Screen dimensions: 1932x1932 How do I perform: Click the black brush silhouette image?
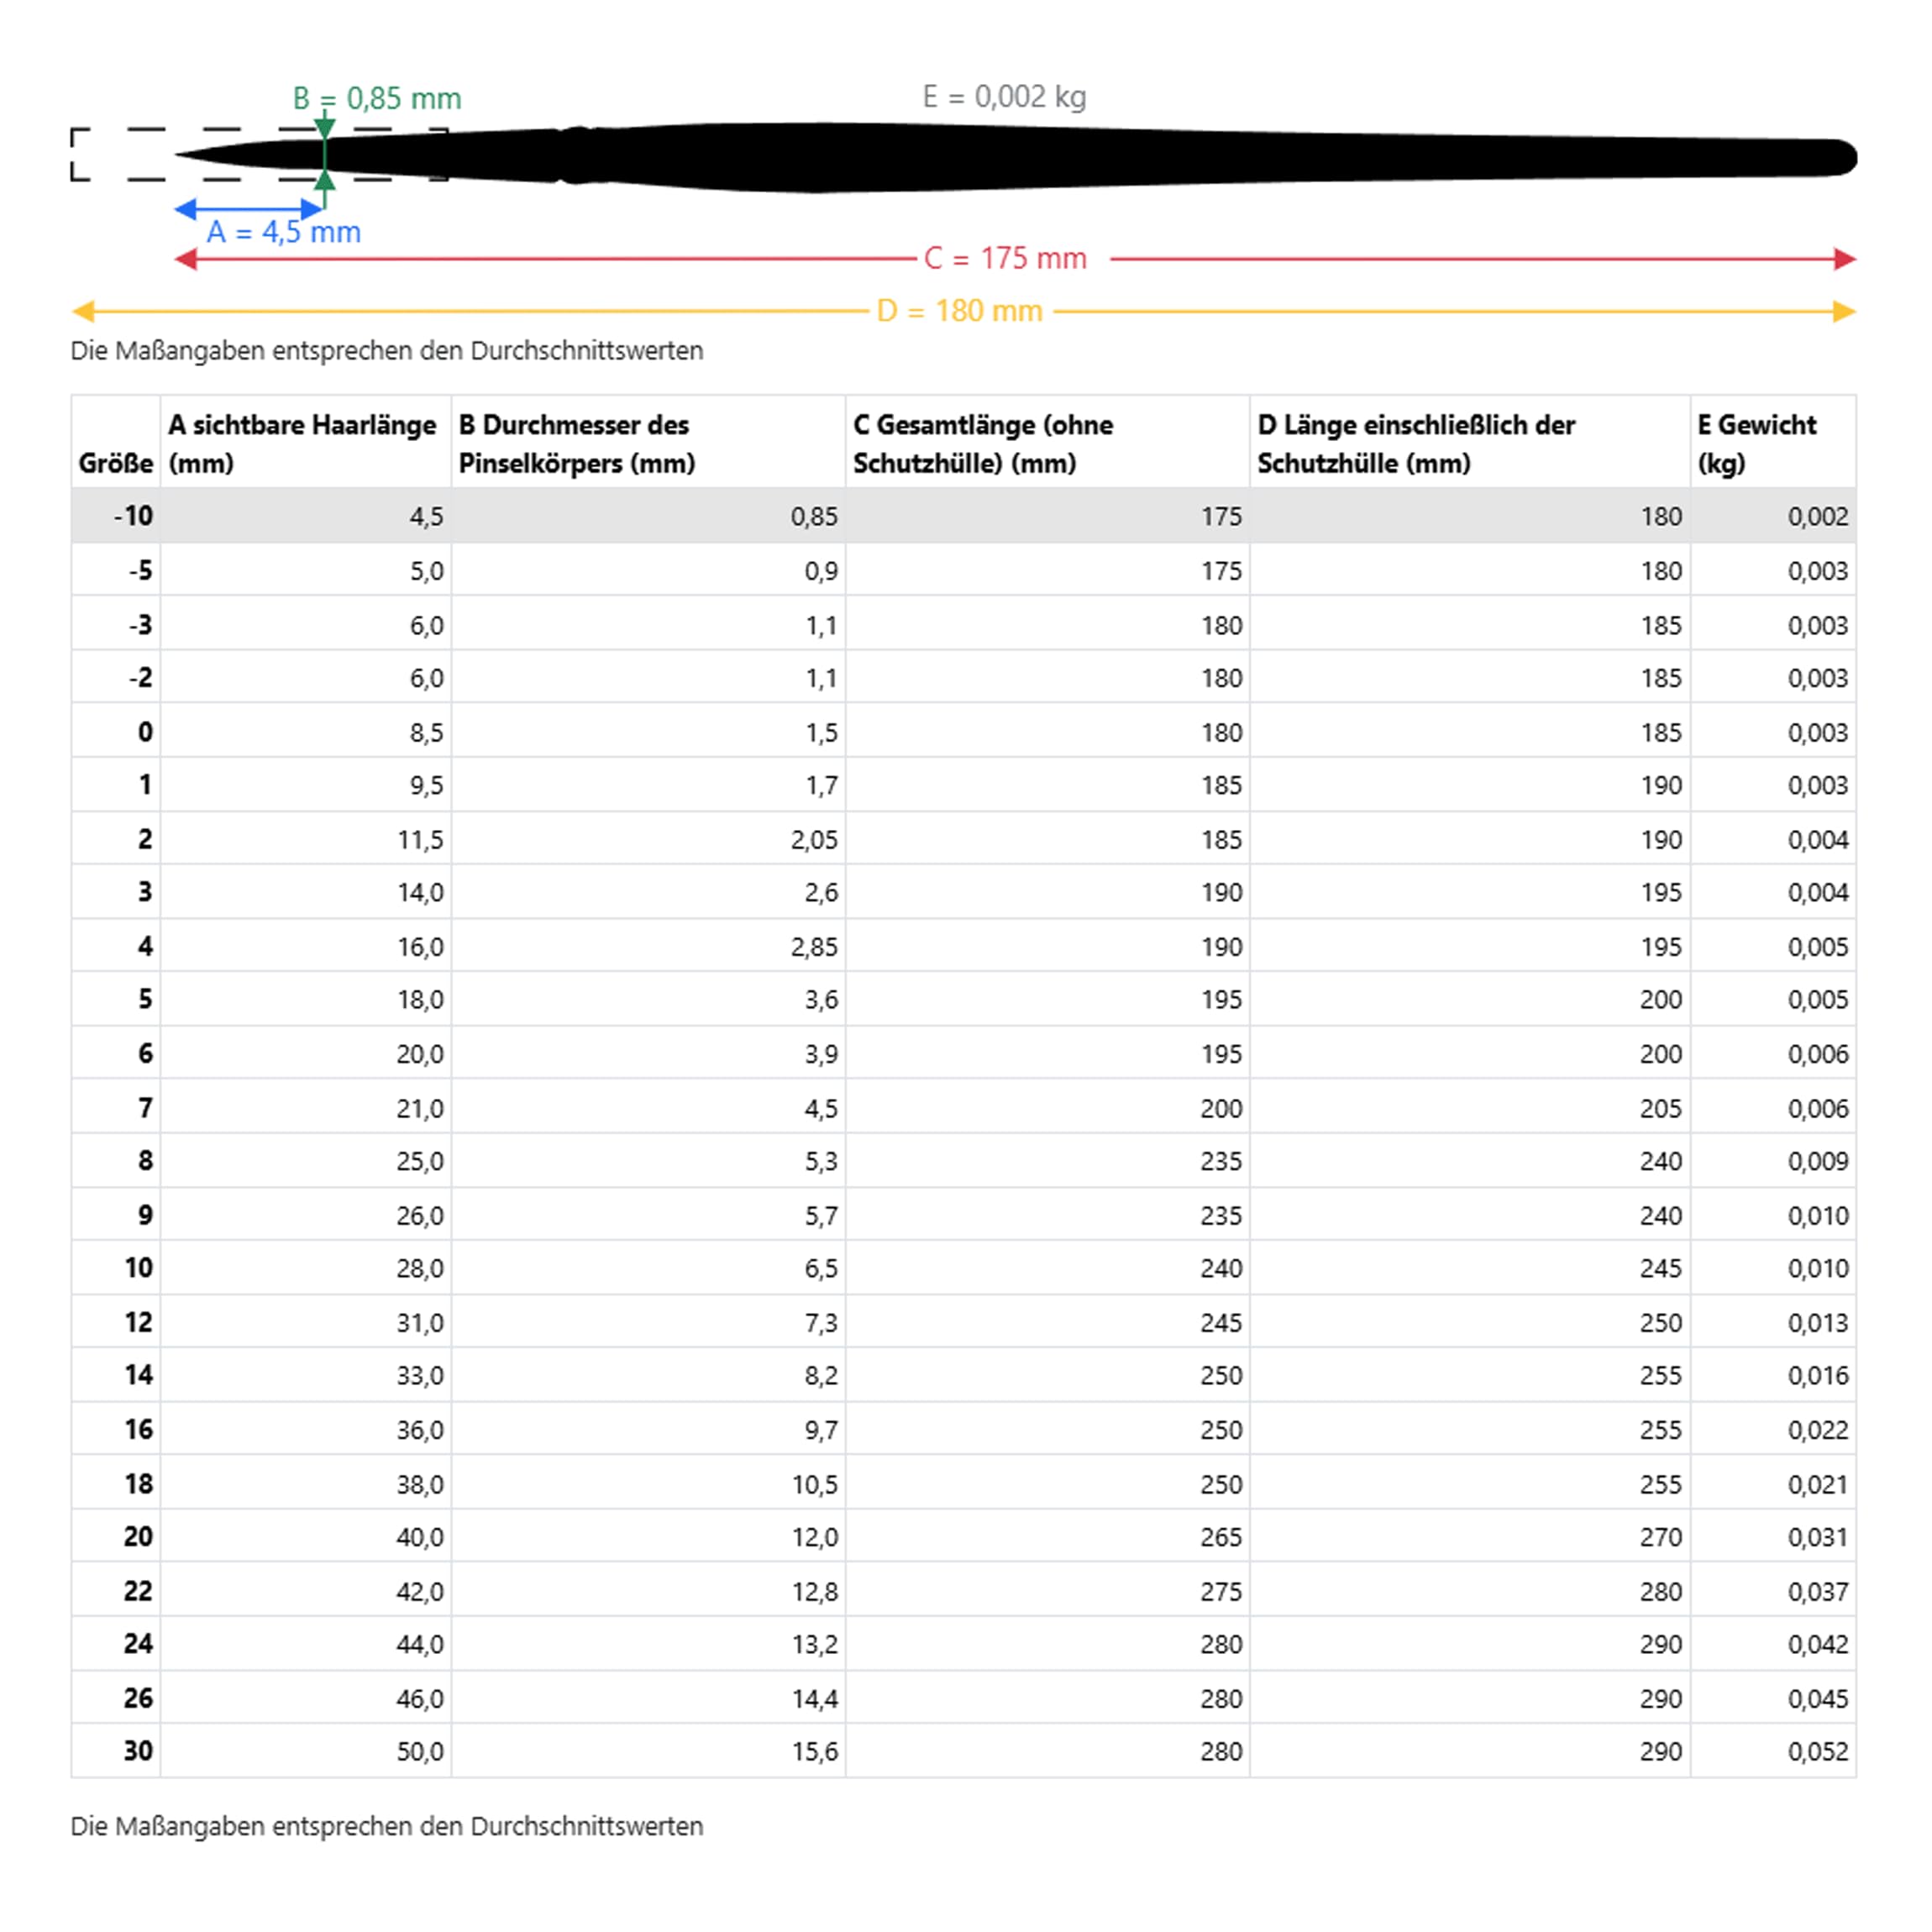click(1000, 157)
